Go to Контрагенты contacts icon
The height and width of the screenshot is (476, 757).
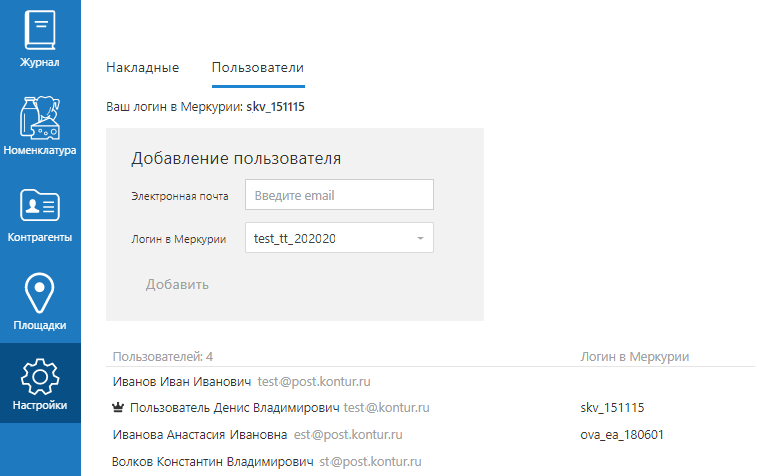[40, 205]
